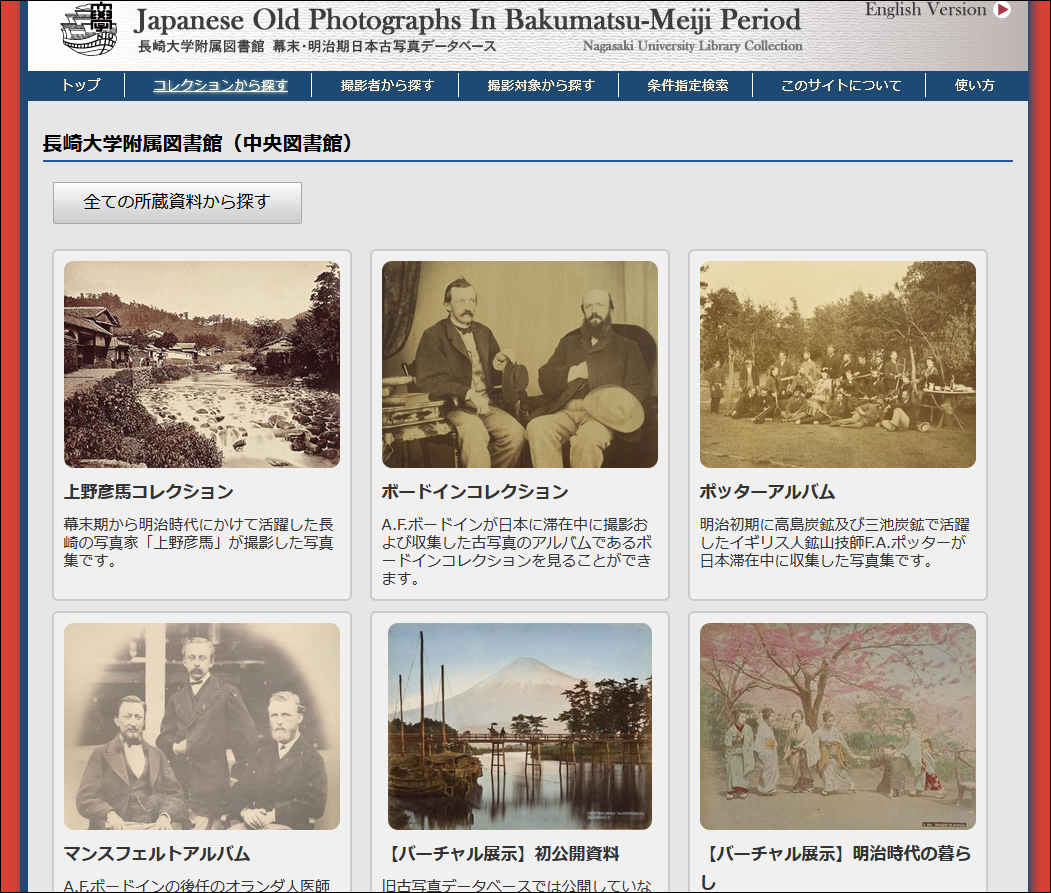Open コレクションから探す menu item

pos(220,85)
